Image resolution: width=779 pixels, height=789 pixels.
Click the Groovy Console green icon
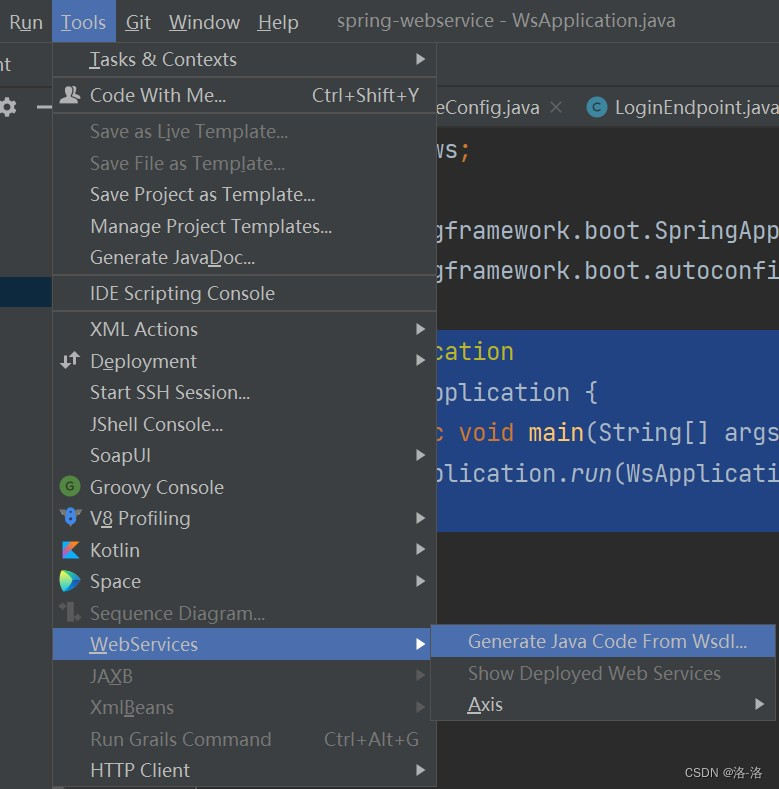click(x=70, y=486)
